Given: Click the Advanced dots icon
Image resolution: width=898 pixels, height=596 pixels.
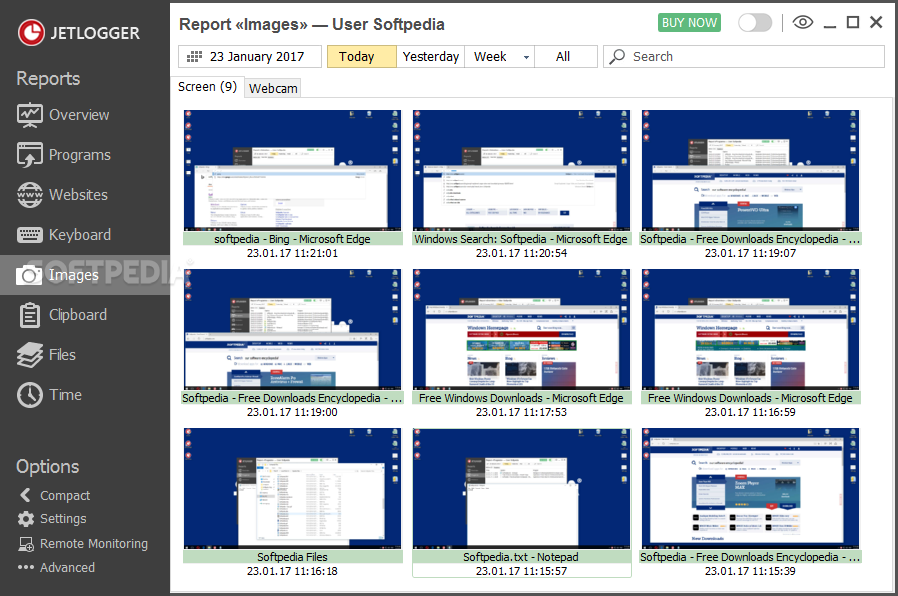Looking at the screenshot, I should (x=26, y=567).
